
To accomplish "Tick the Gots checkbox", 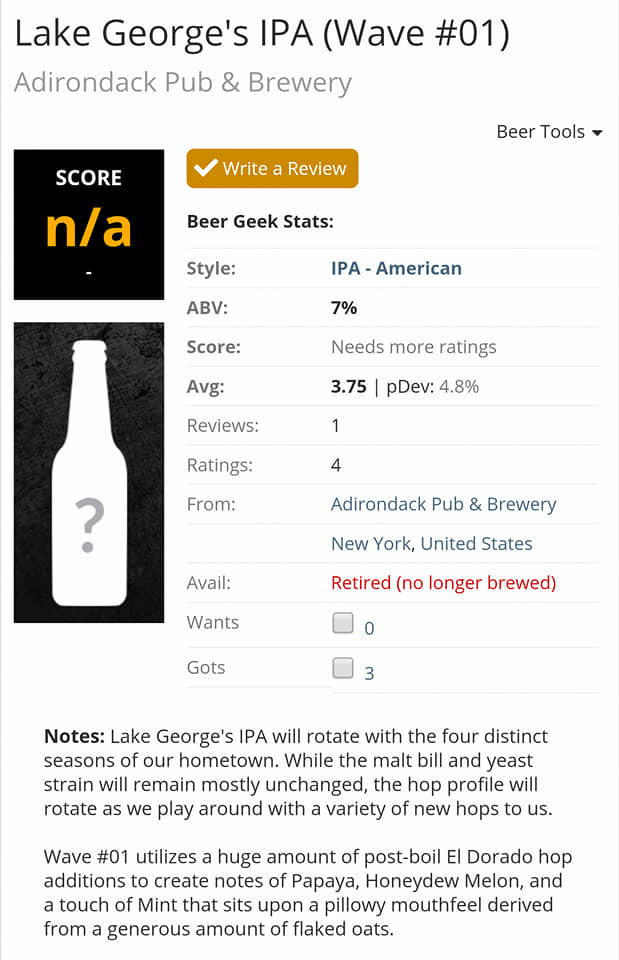I will 343,668.
